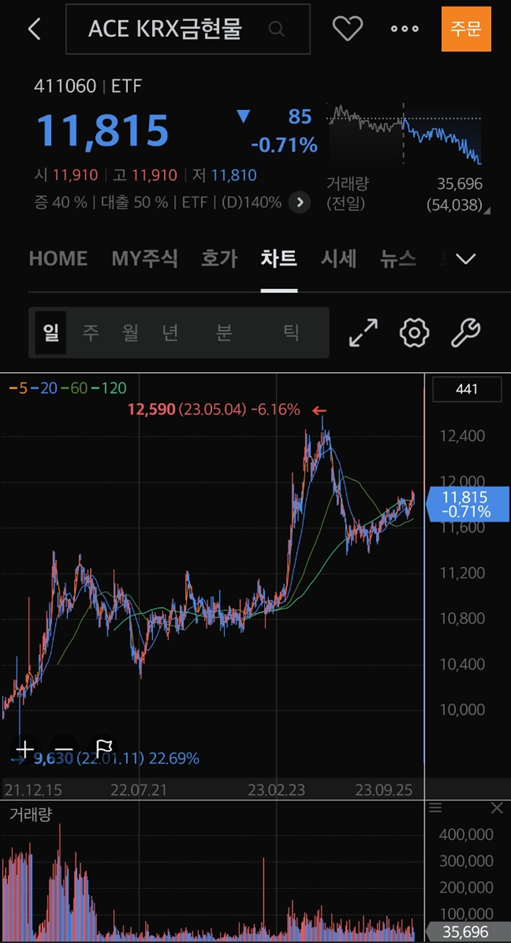511x943 pixels.
Task: Select the 분 minute period
Action: pyautogui.click(x=224, y=333)
